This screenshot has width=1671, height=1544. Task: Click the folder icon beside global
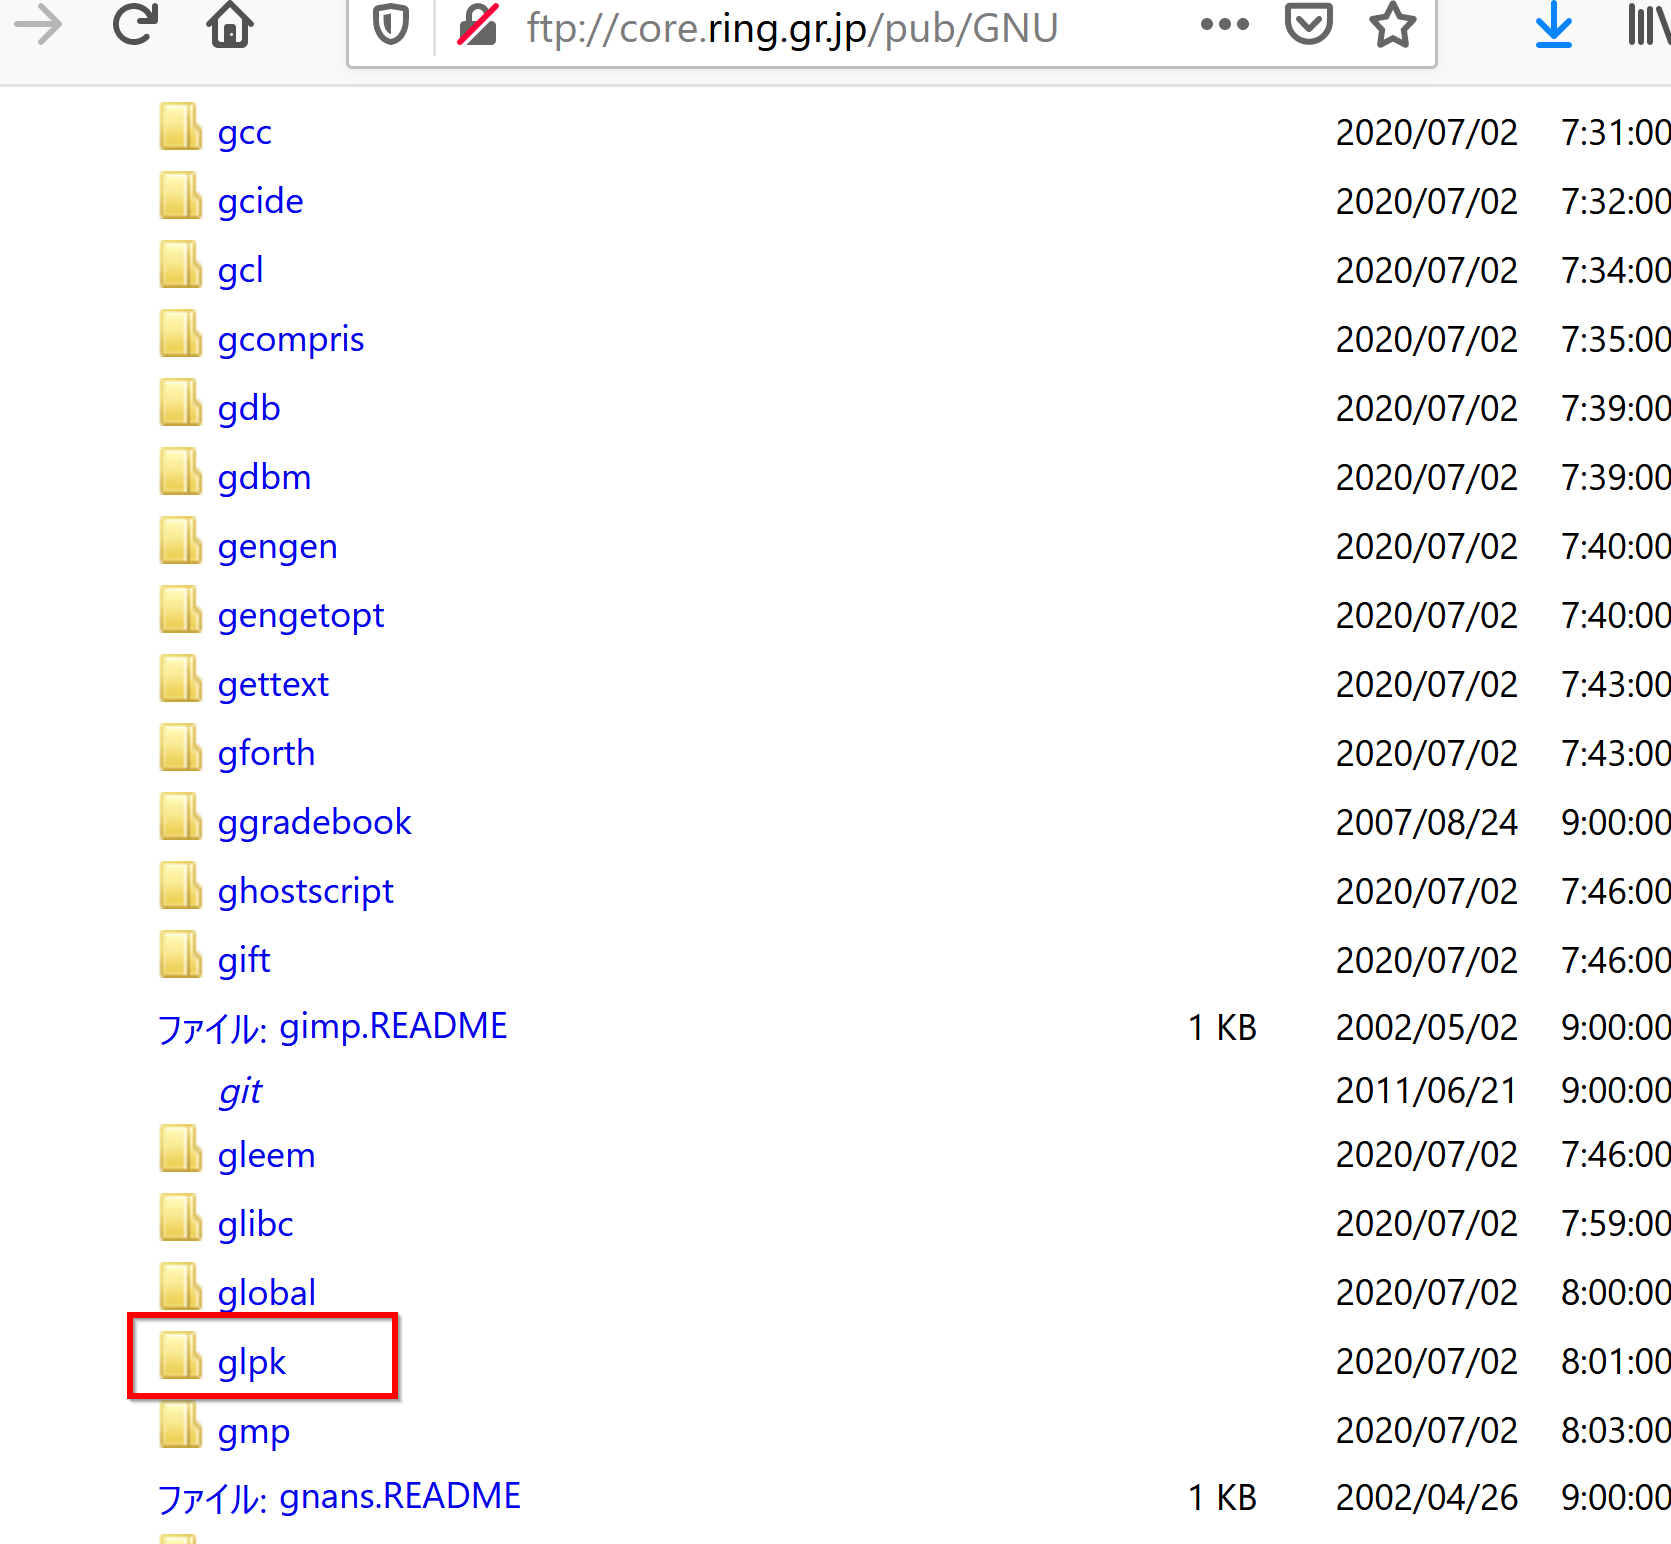coord(181,1288)
